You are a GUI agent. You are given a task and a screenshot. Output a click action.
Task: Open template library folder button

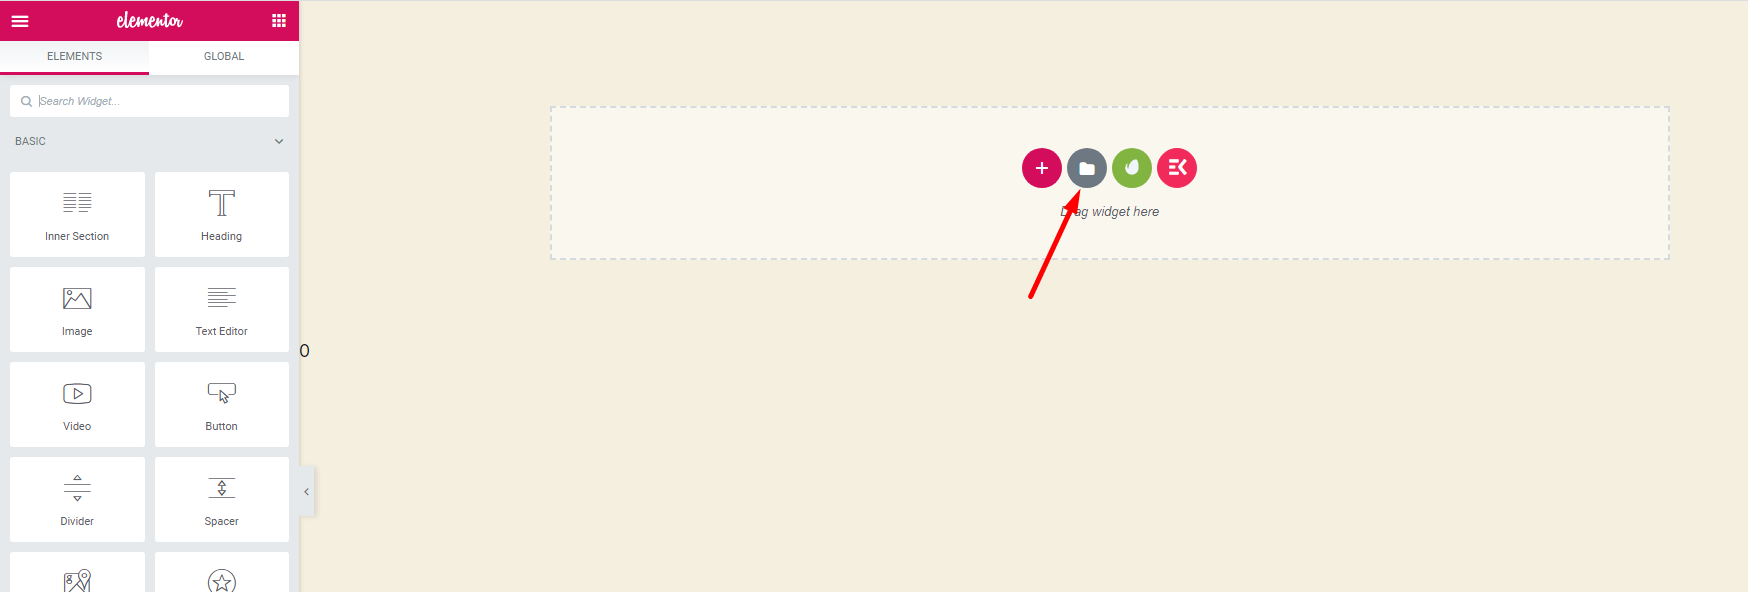point(1086,168)
